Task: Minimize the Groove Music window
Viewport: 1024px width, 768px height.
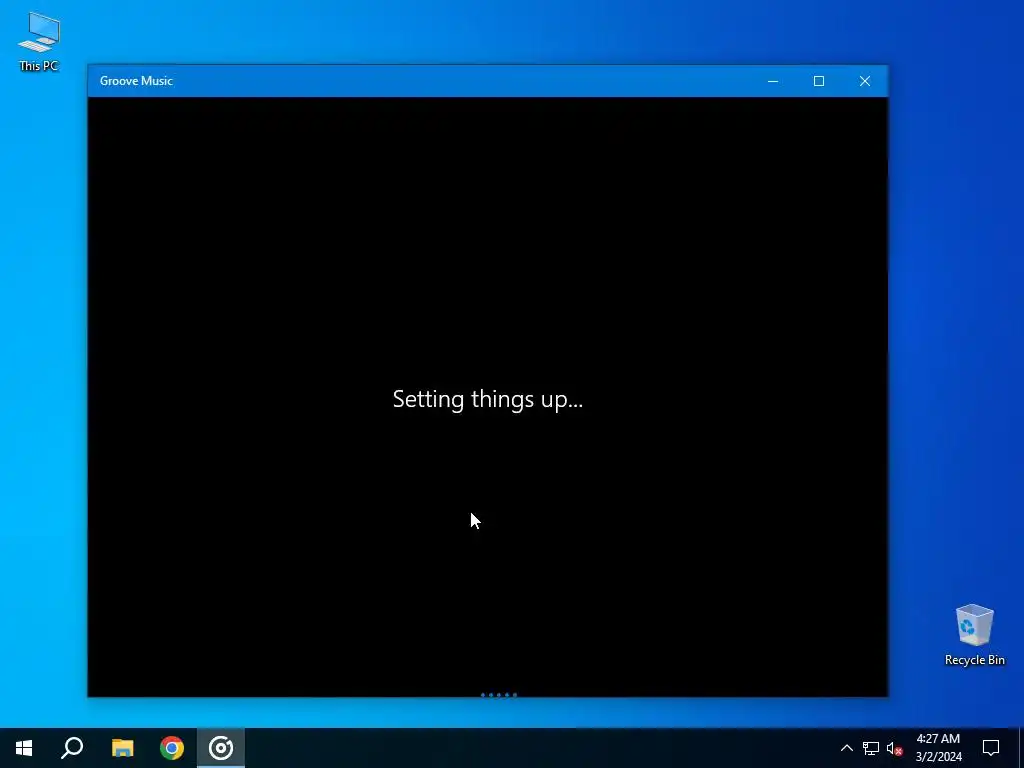Action: (773, 81)
